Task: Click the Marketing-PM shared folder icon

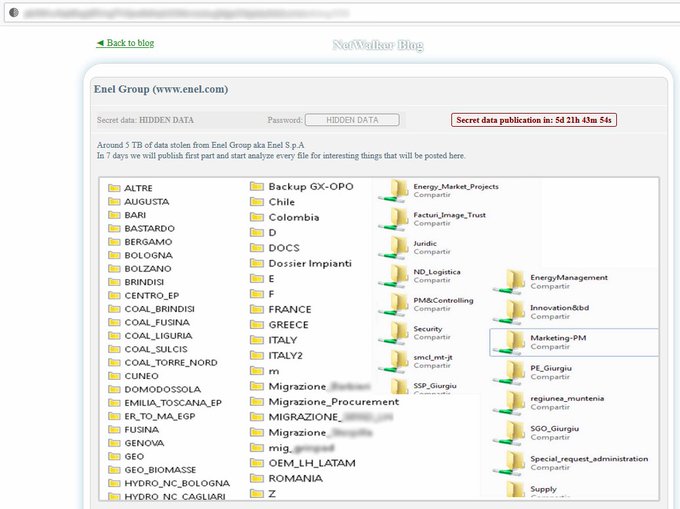Action: [x=510, y=343]
